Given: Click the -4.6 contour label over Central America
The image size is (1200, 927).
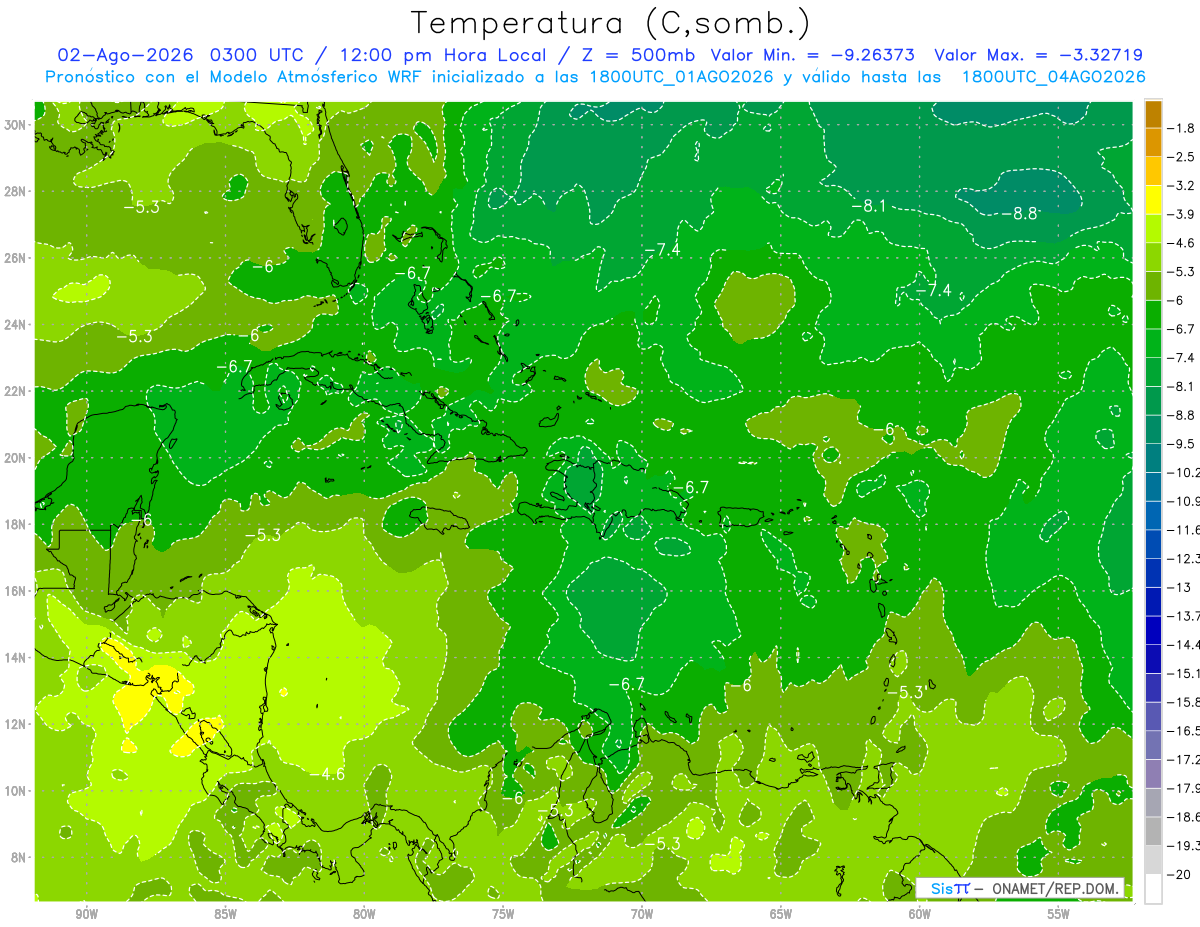Looking at the screenshot, I should 326,773.
